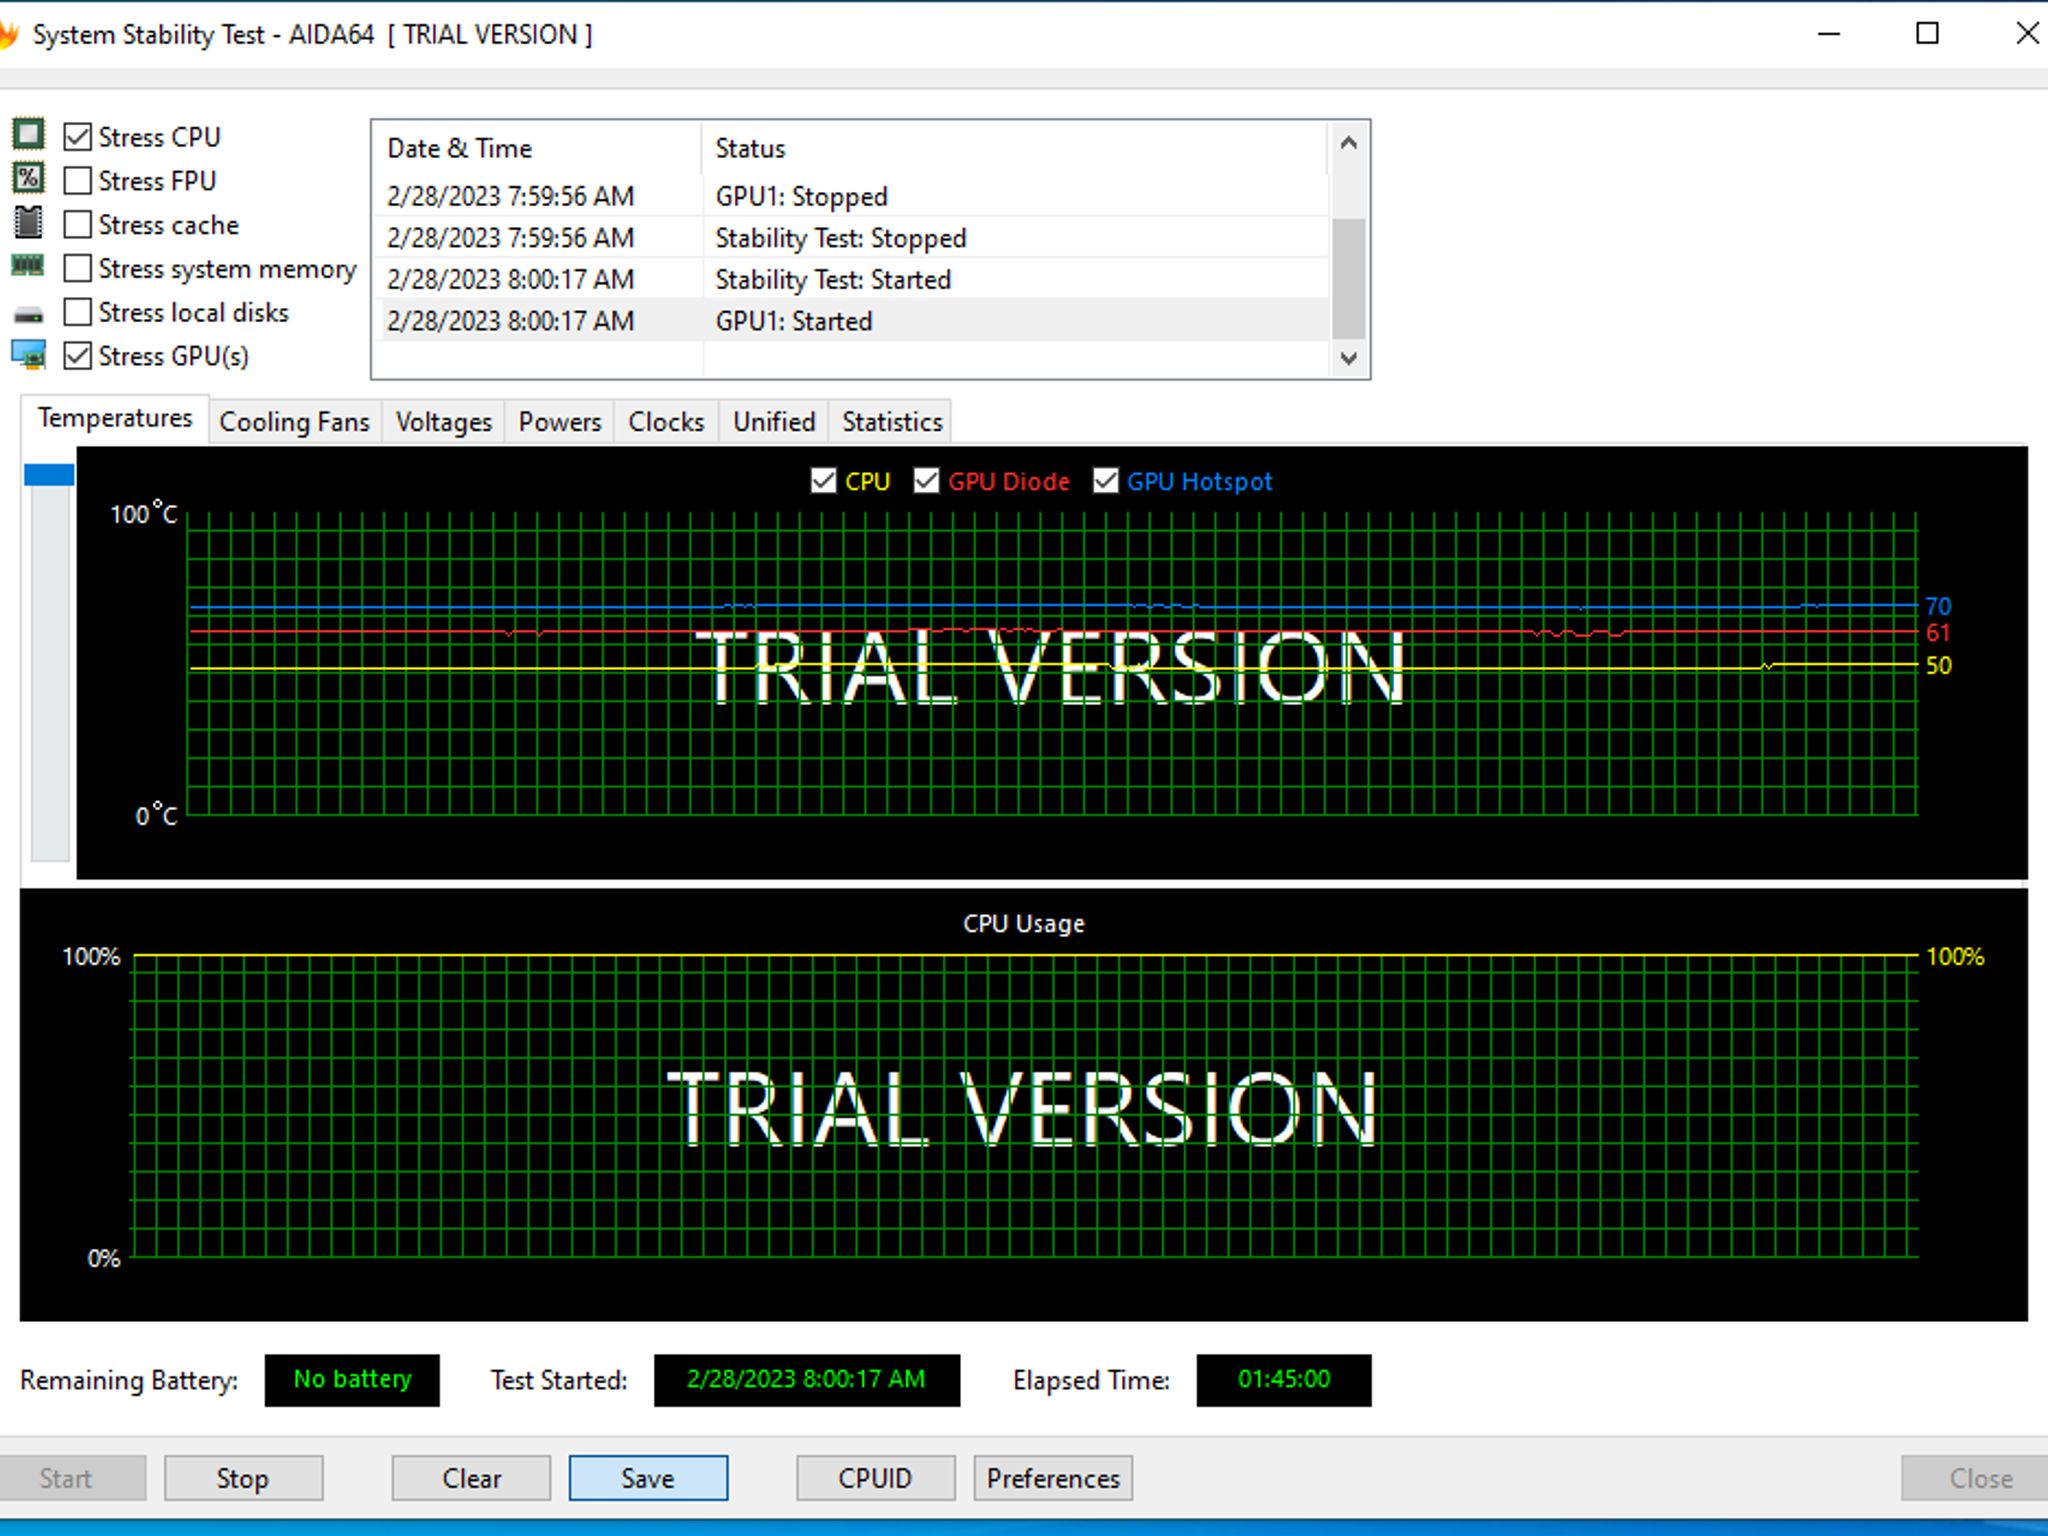Enable the Stress FPU checkbox
Viewport: 2048px width, 1536px height.
tap(77, 180)
